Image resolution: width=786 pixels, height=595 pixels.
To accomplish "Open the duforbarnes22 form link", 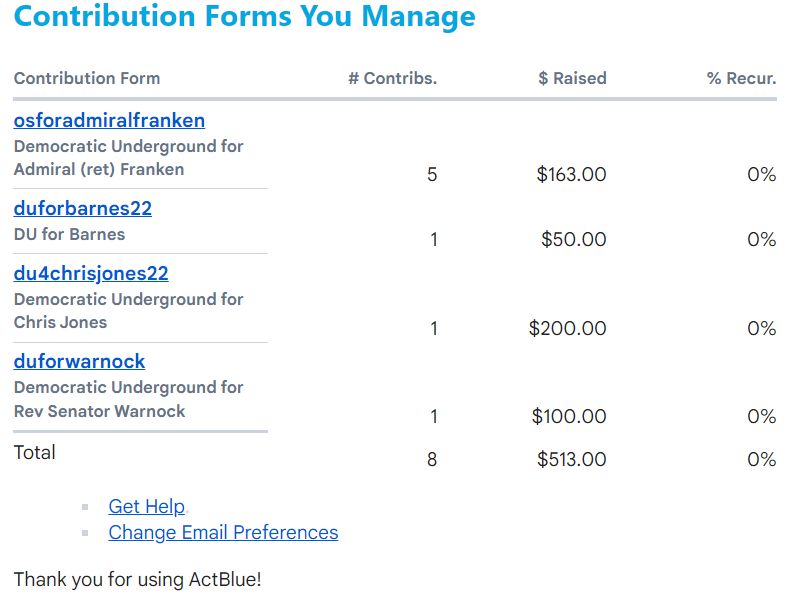I will (x=83, y=209).
